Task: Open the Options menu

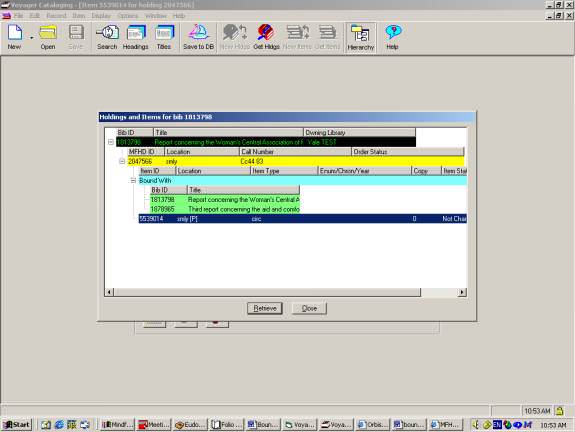Action: tap(128, 16)
